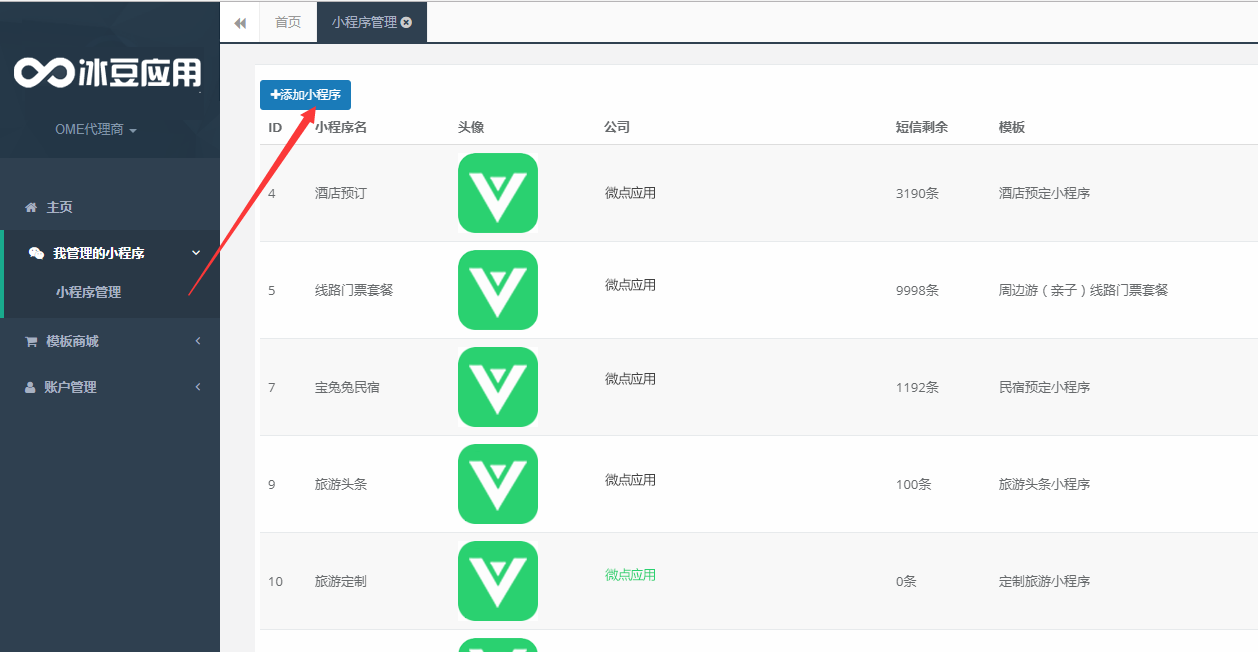The image size is (1258, 652).
Task: Close the 小程序管理 tab
Action: [x=406, y=22]
